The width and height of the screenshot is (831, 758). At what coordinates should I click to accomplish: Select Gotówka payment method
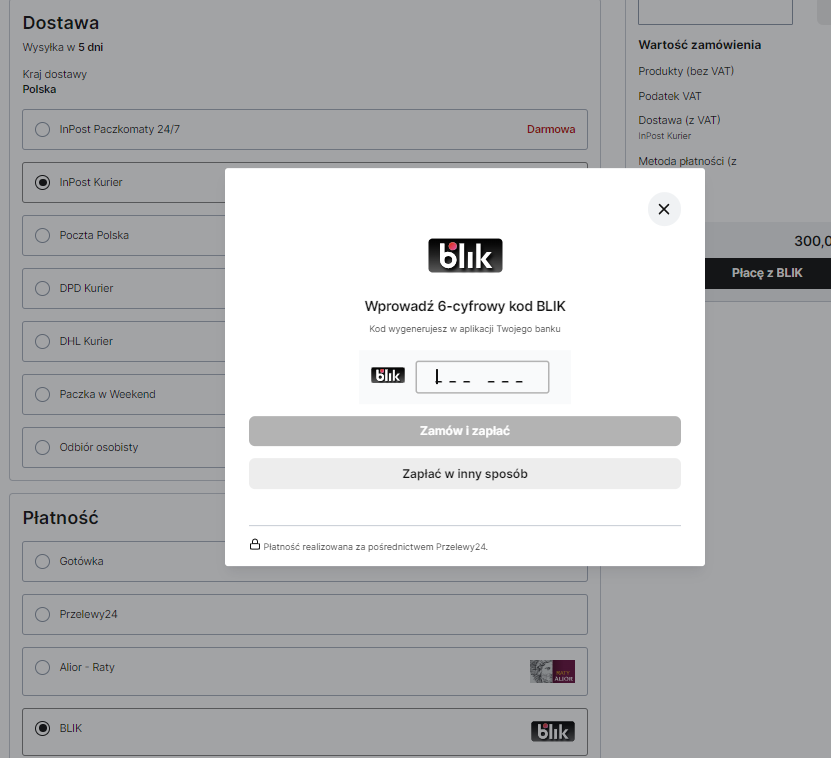pyautogui.click(x=42, y=561)
